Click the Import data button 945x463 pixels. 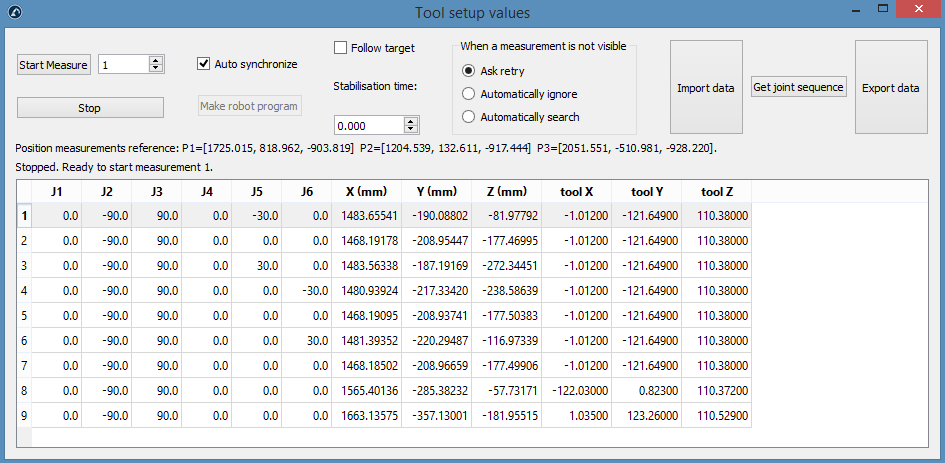coord(706,88)
